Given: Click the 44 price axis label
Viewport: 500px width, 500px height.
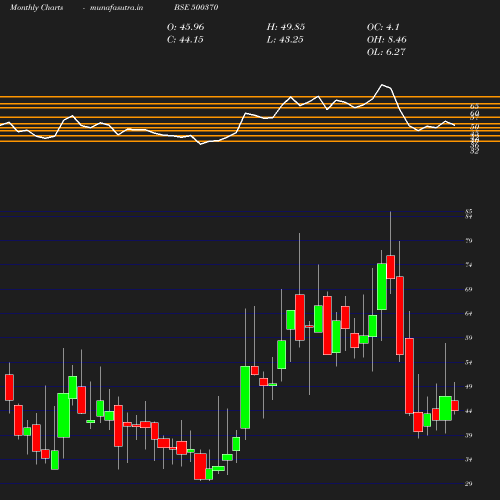Looking at the screenshot, I should tap(469, 411).
